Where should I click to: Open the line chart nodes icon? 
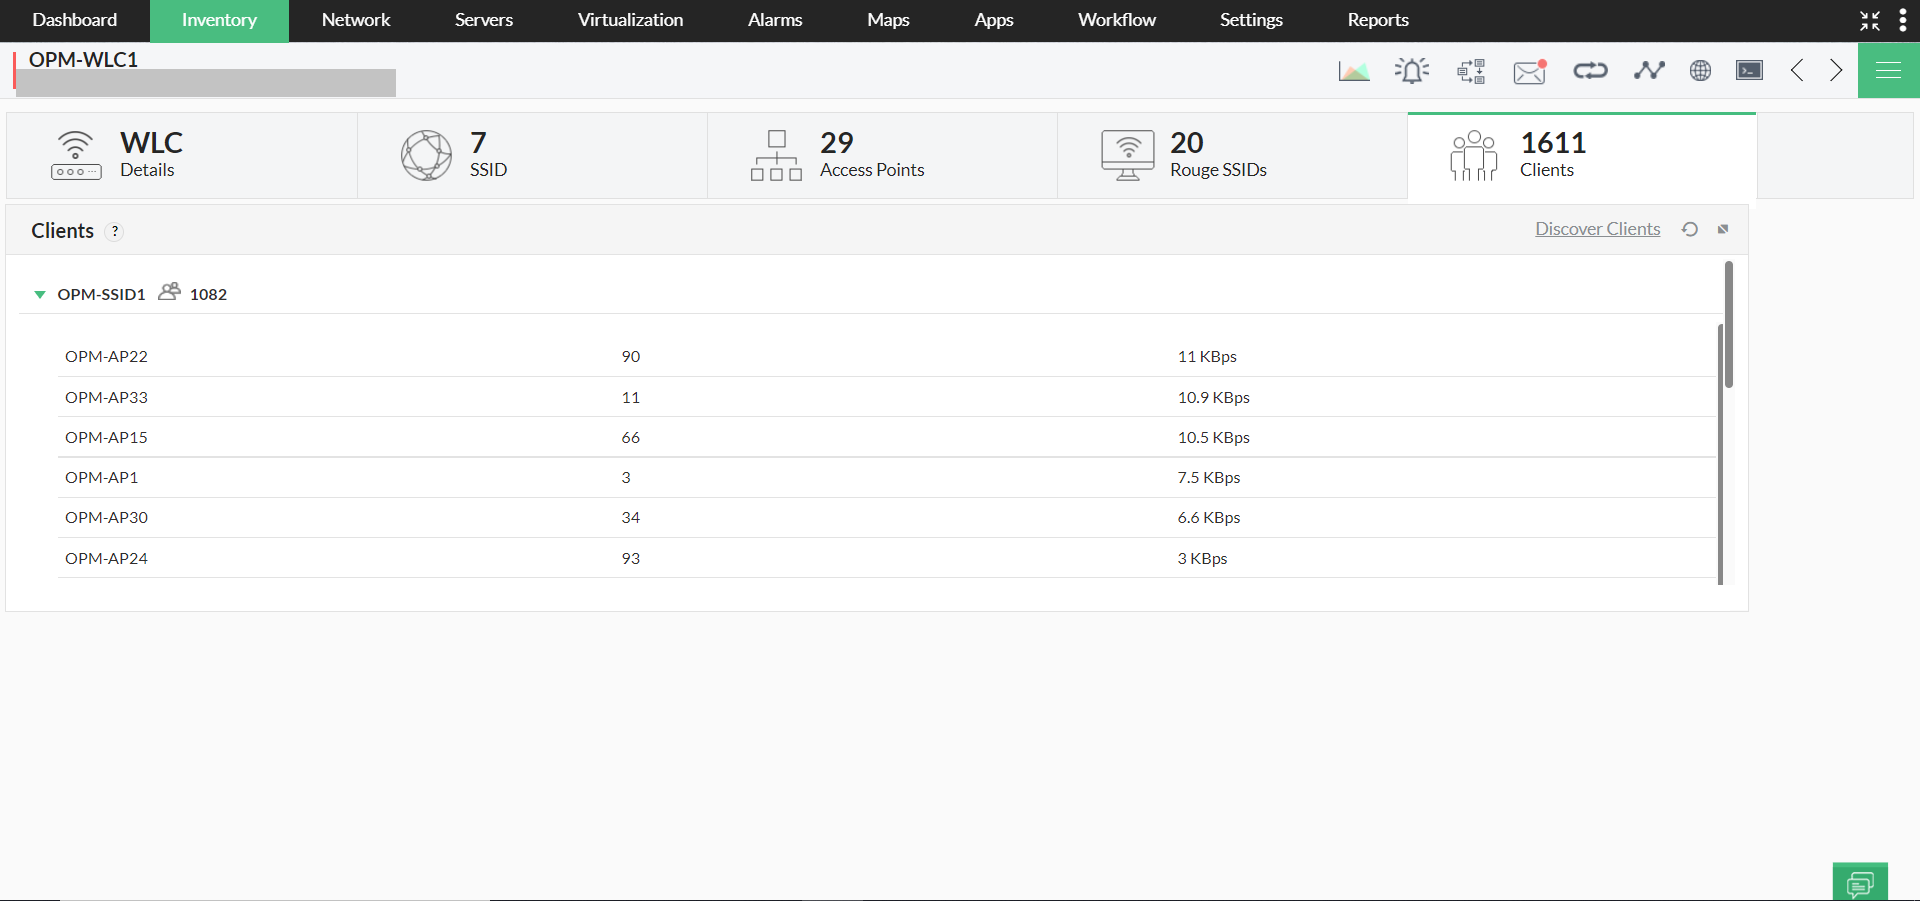(1649, 70)
